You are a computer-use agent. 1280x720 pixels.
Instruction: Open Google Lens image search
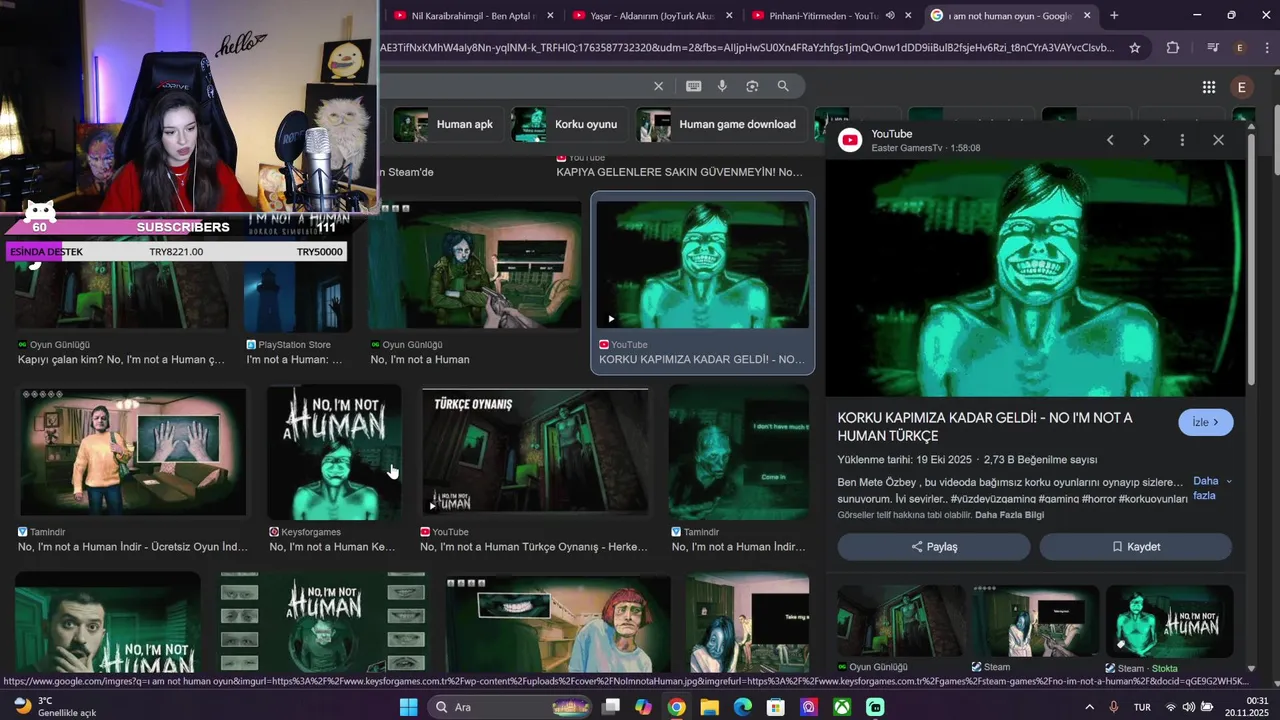(x=752, y=86)
